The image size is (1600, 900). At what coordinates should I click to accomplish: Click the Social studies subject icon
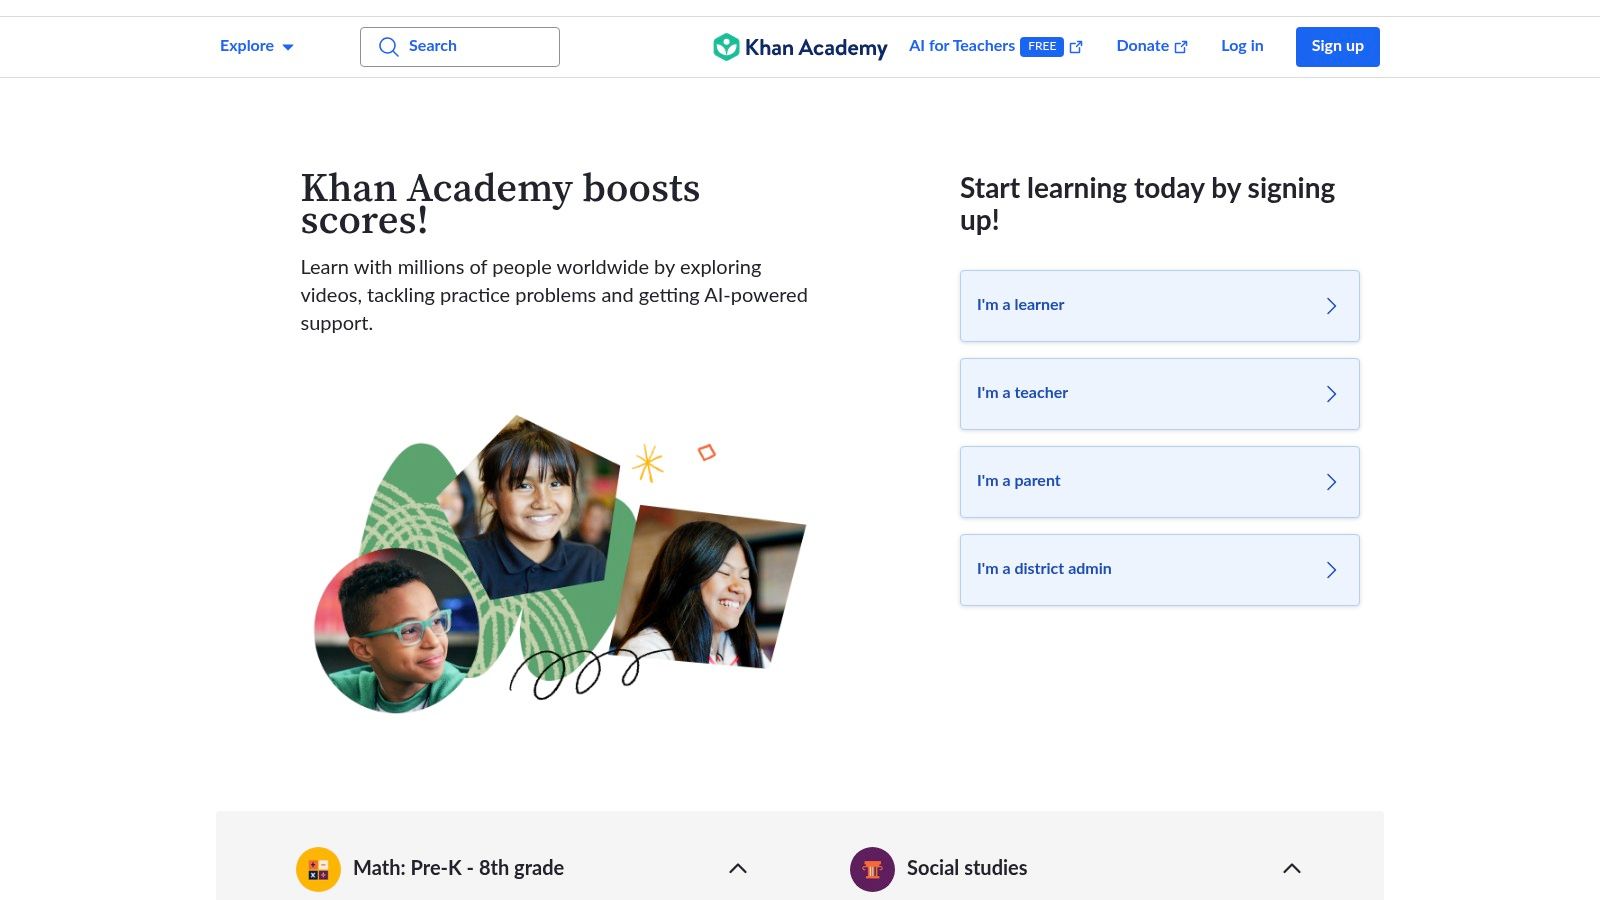pyautogui.click(x=871, y=868)
